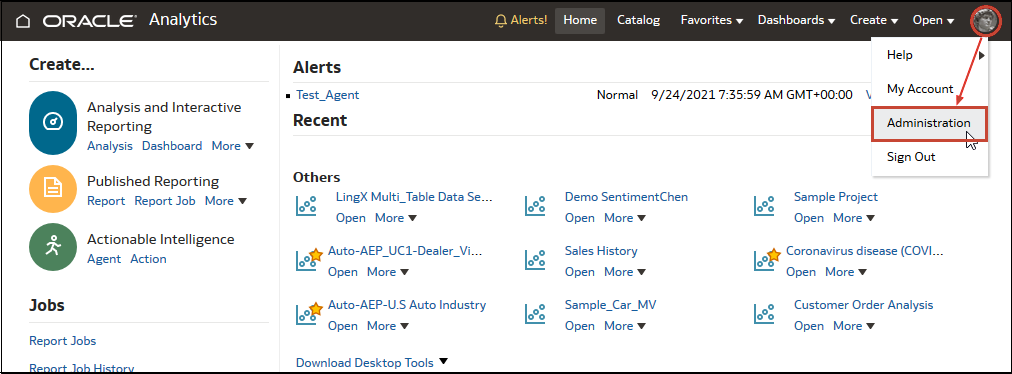This screenshot has height=374, width=1012.
Task: Open the Coronavirus disease (COVI... title link
Action: [x=865, y=251]
